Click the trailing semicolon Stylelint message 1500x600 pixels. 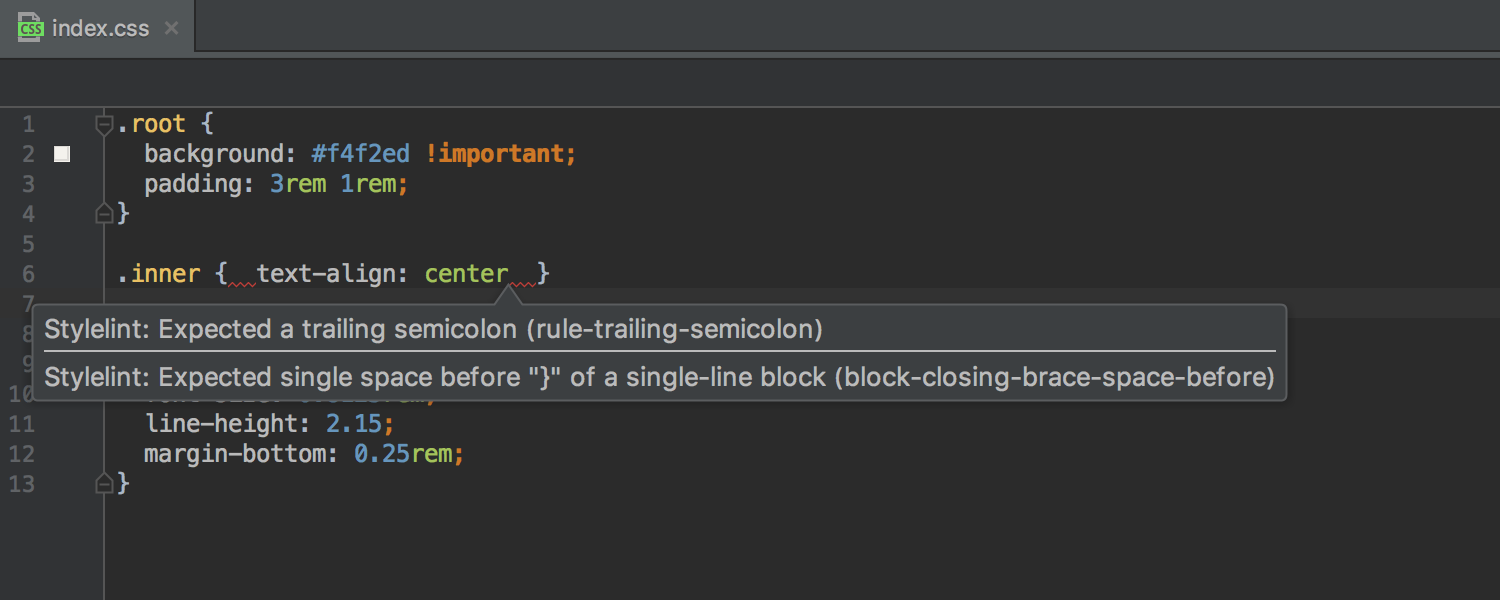coord(434,329)
